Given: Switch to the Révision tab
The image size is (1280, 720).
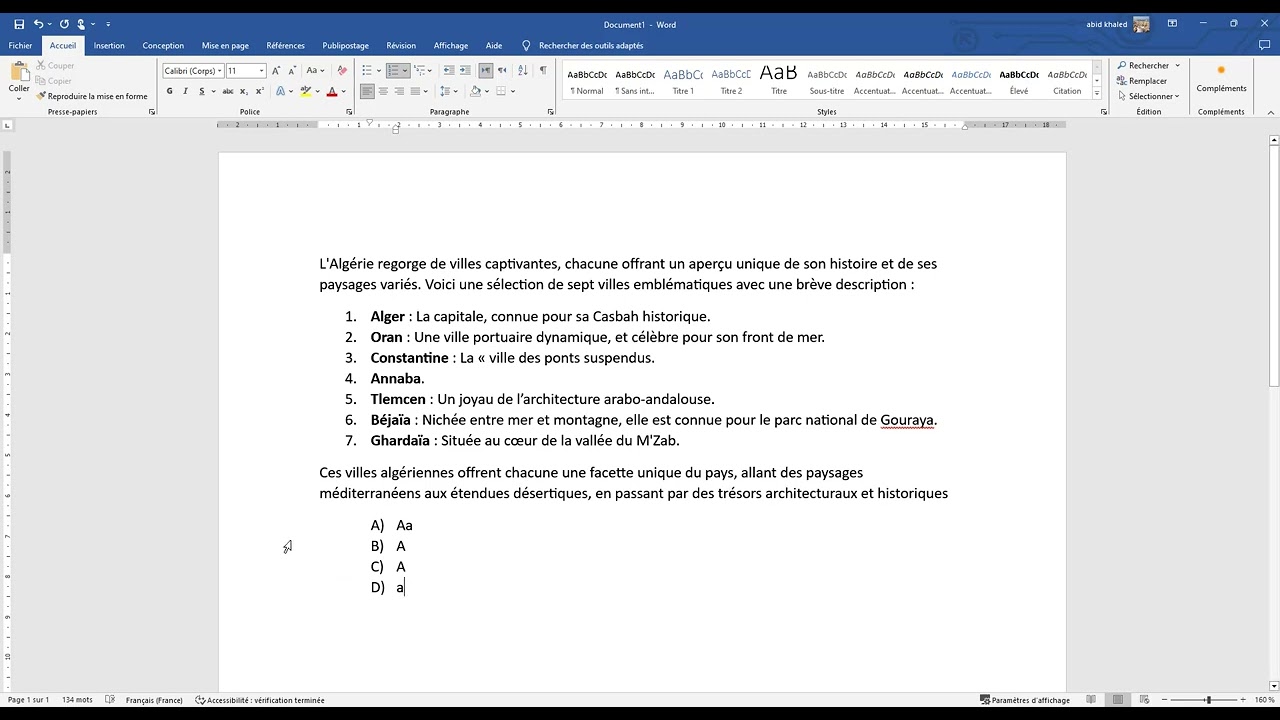Looking at the screenshot, I should coord(401,45).
